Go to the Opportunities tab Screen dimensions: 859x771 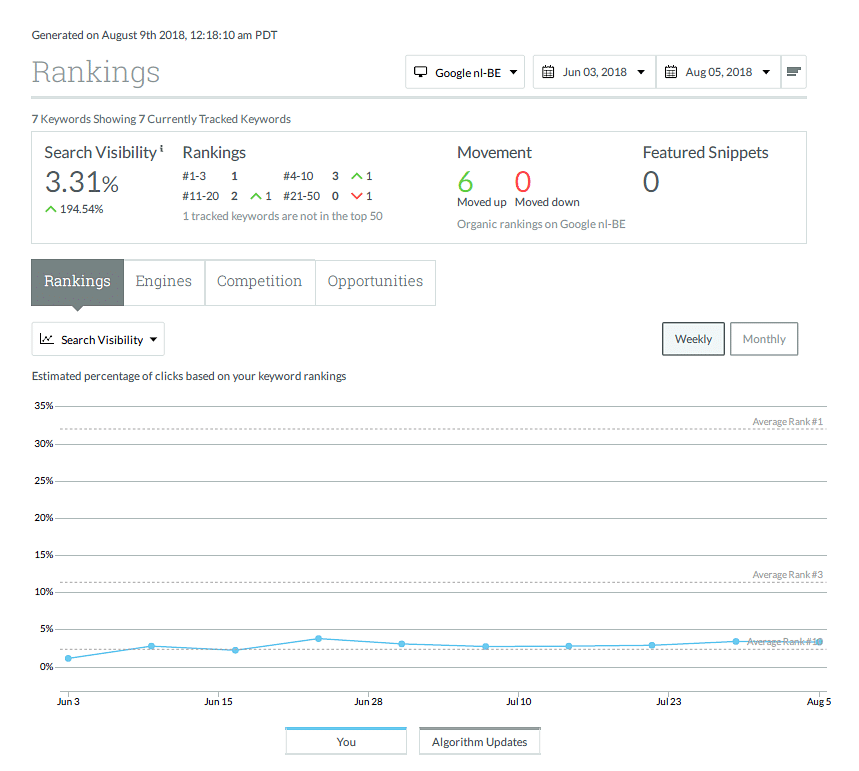[375, 281]
